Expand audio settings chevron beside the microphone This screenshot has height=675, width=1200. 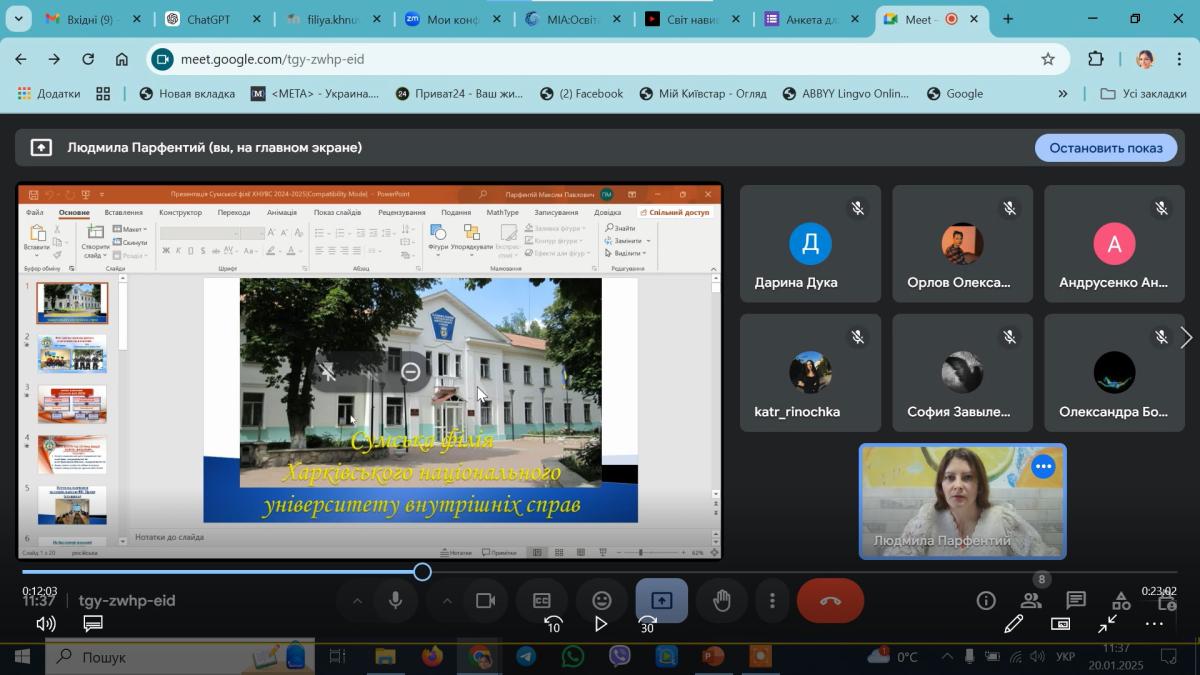(x=357, y=600)
